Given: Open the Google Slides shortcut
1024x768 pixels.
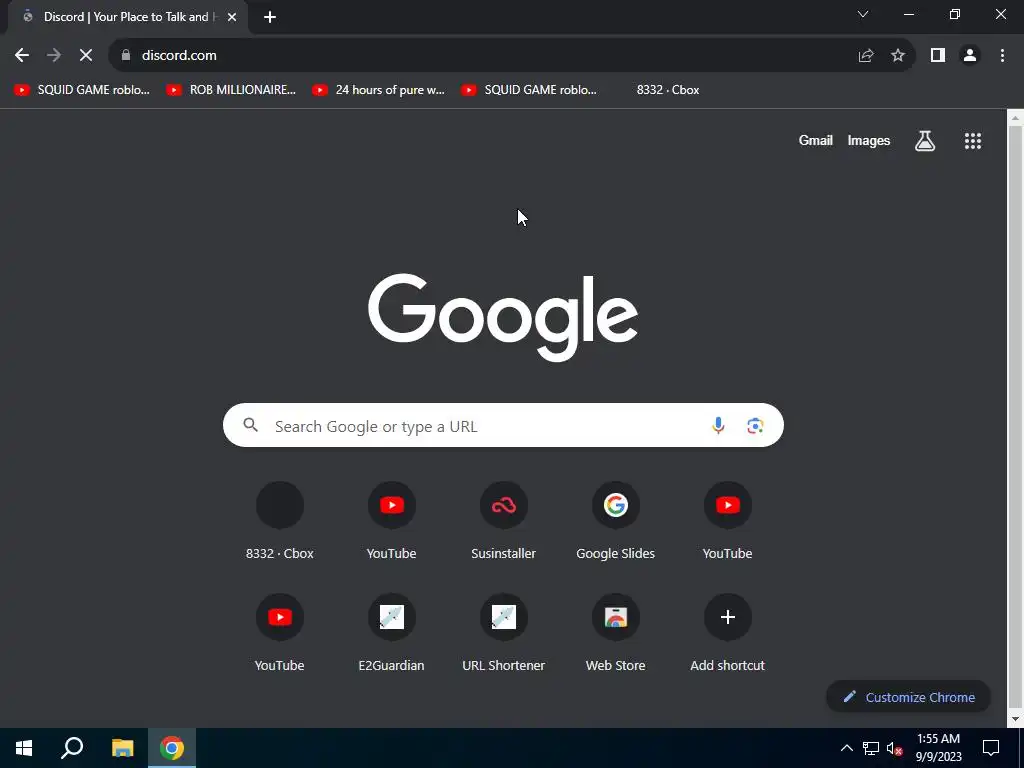Looking at the screenshot, I should pyautogui.click(x=615, y=521).
